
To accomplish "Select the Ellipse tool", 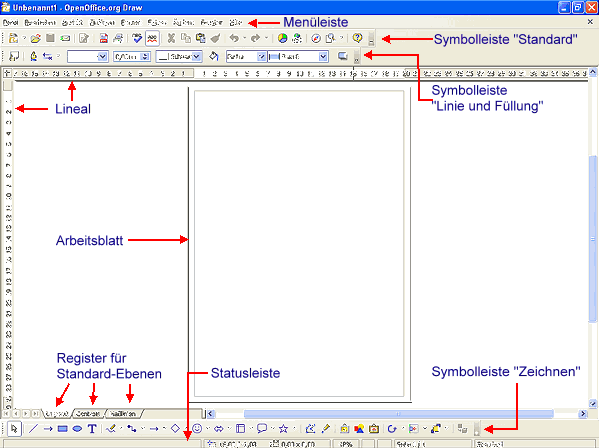I will click(x=77, y=429).
